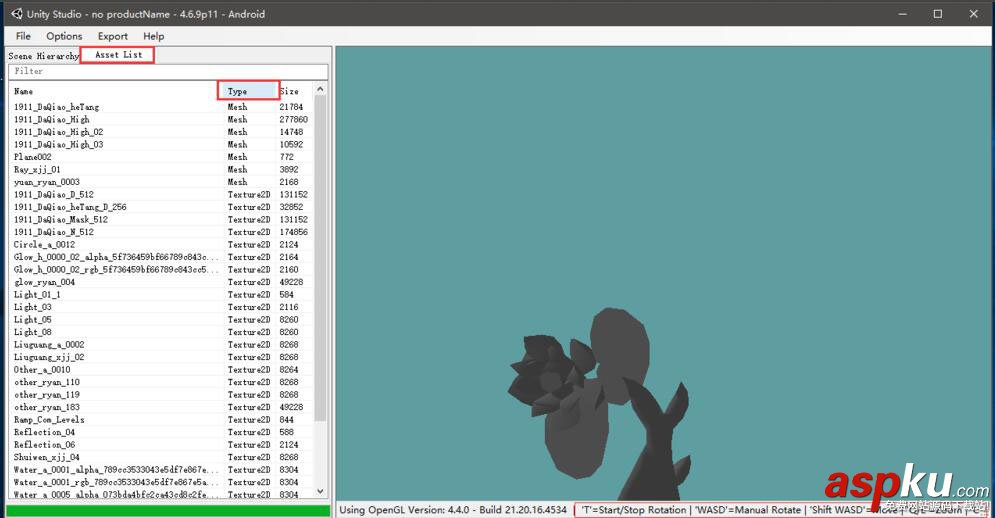Select the Liuguang_a_0002 texture row

coord(162,344)
